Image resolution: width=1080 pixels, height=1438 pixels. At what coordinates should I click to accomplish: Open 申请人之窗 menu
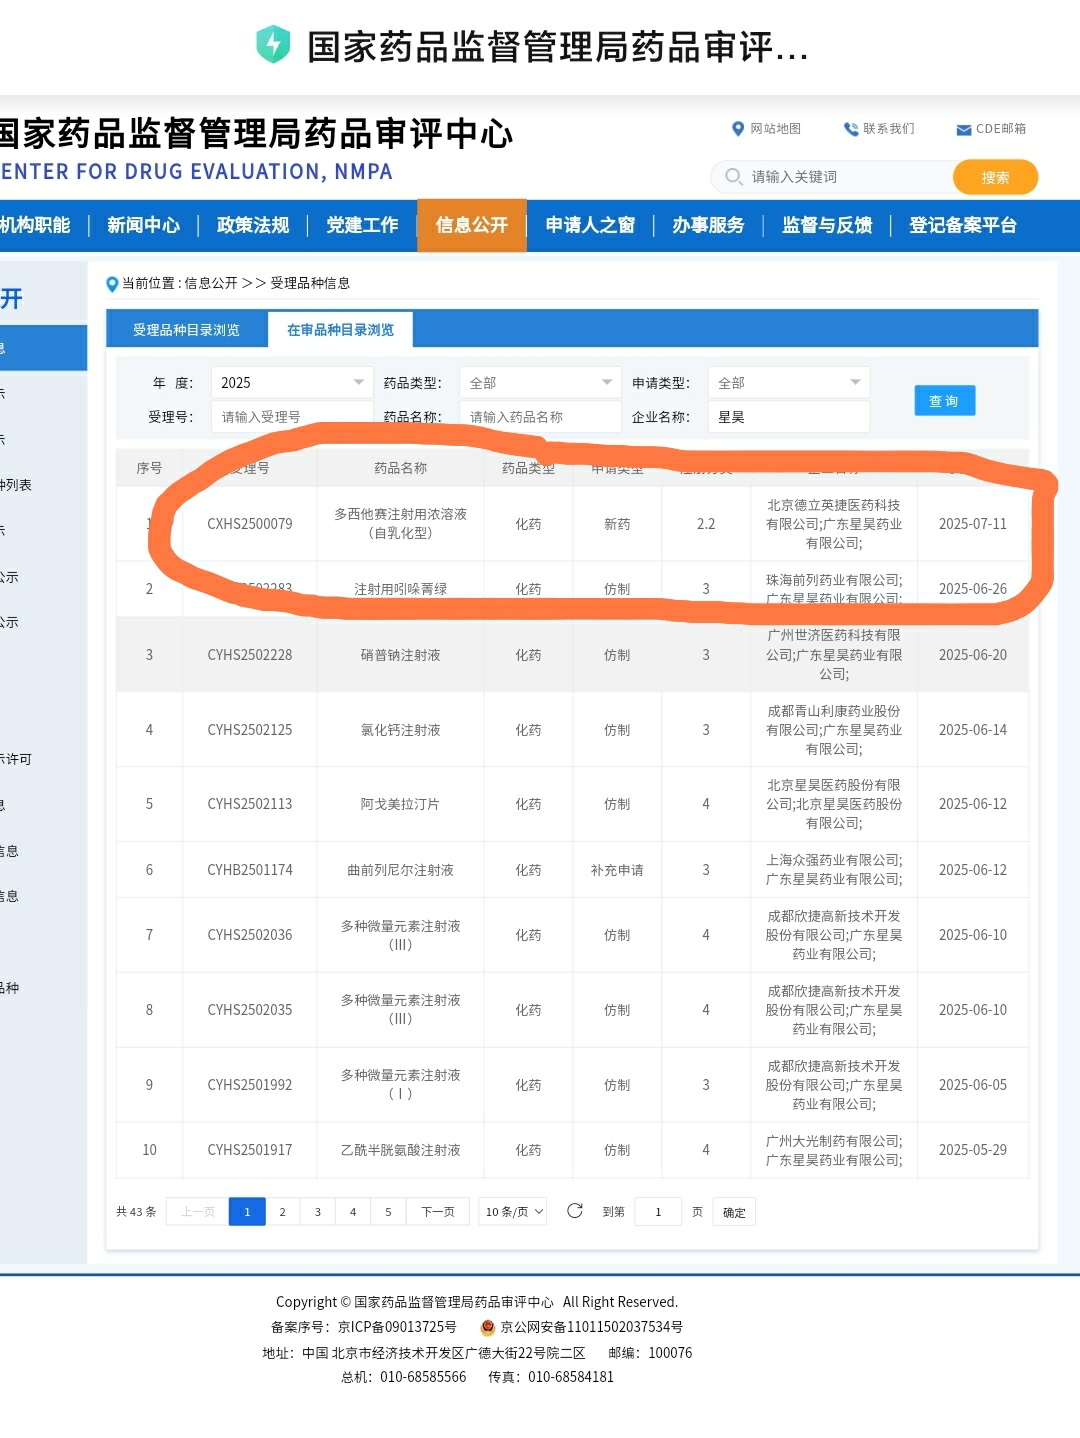[x=590, y=225]
